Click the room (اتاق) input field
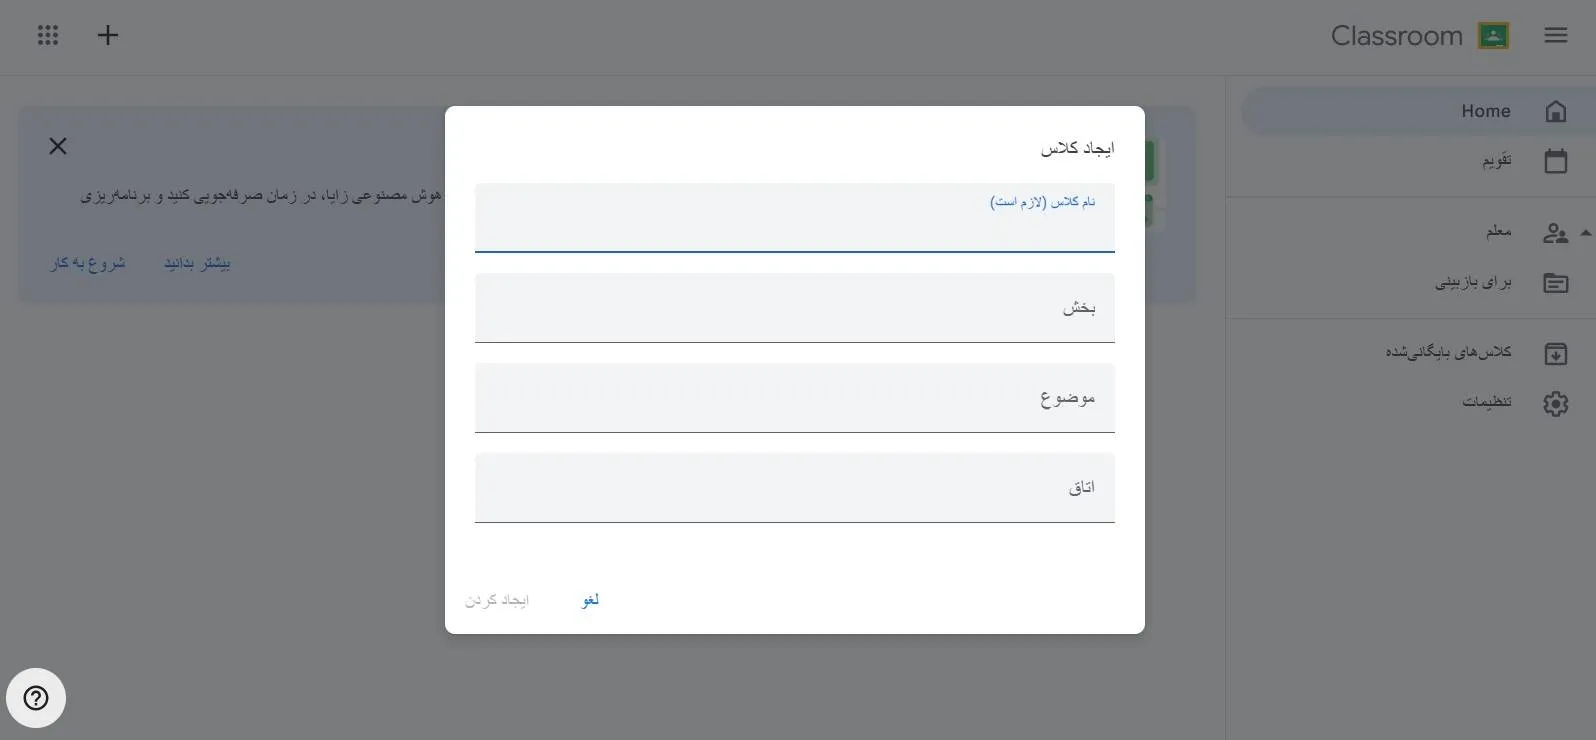This screenshot has width=1596, height=740. [x=794, y=488]
